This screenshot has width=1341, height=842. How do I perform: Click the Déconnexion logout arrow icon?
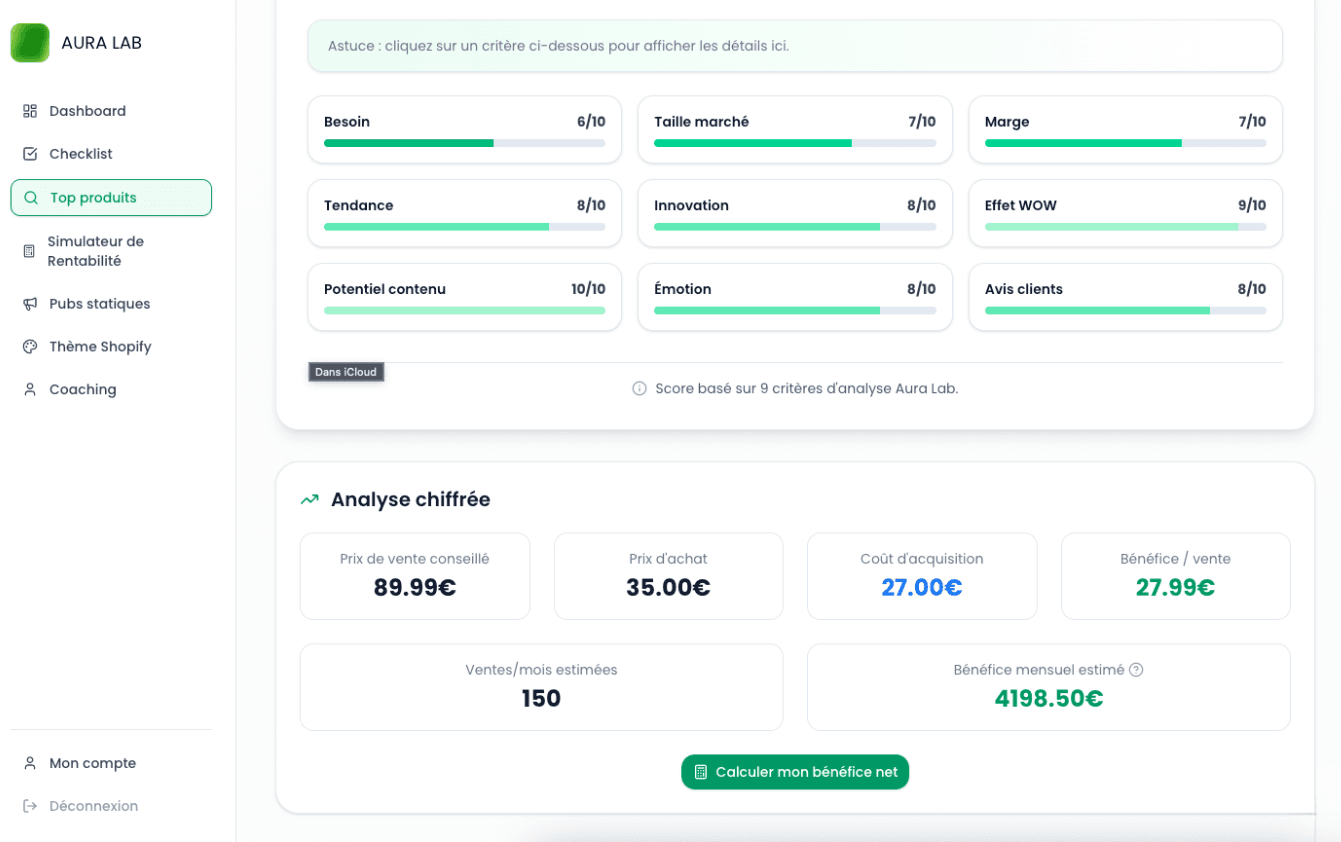[30, 806]
